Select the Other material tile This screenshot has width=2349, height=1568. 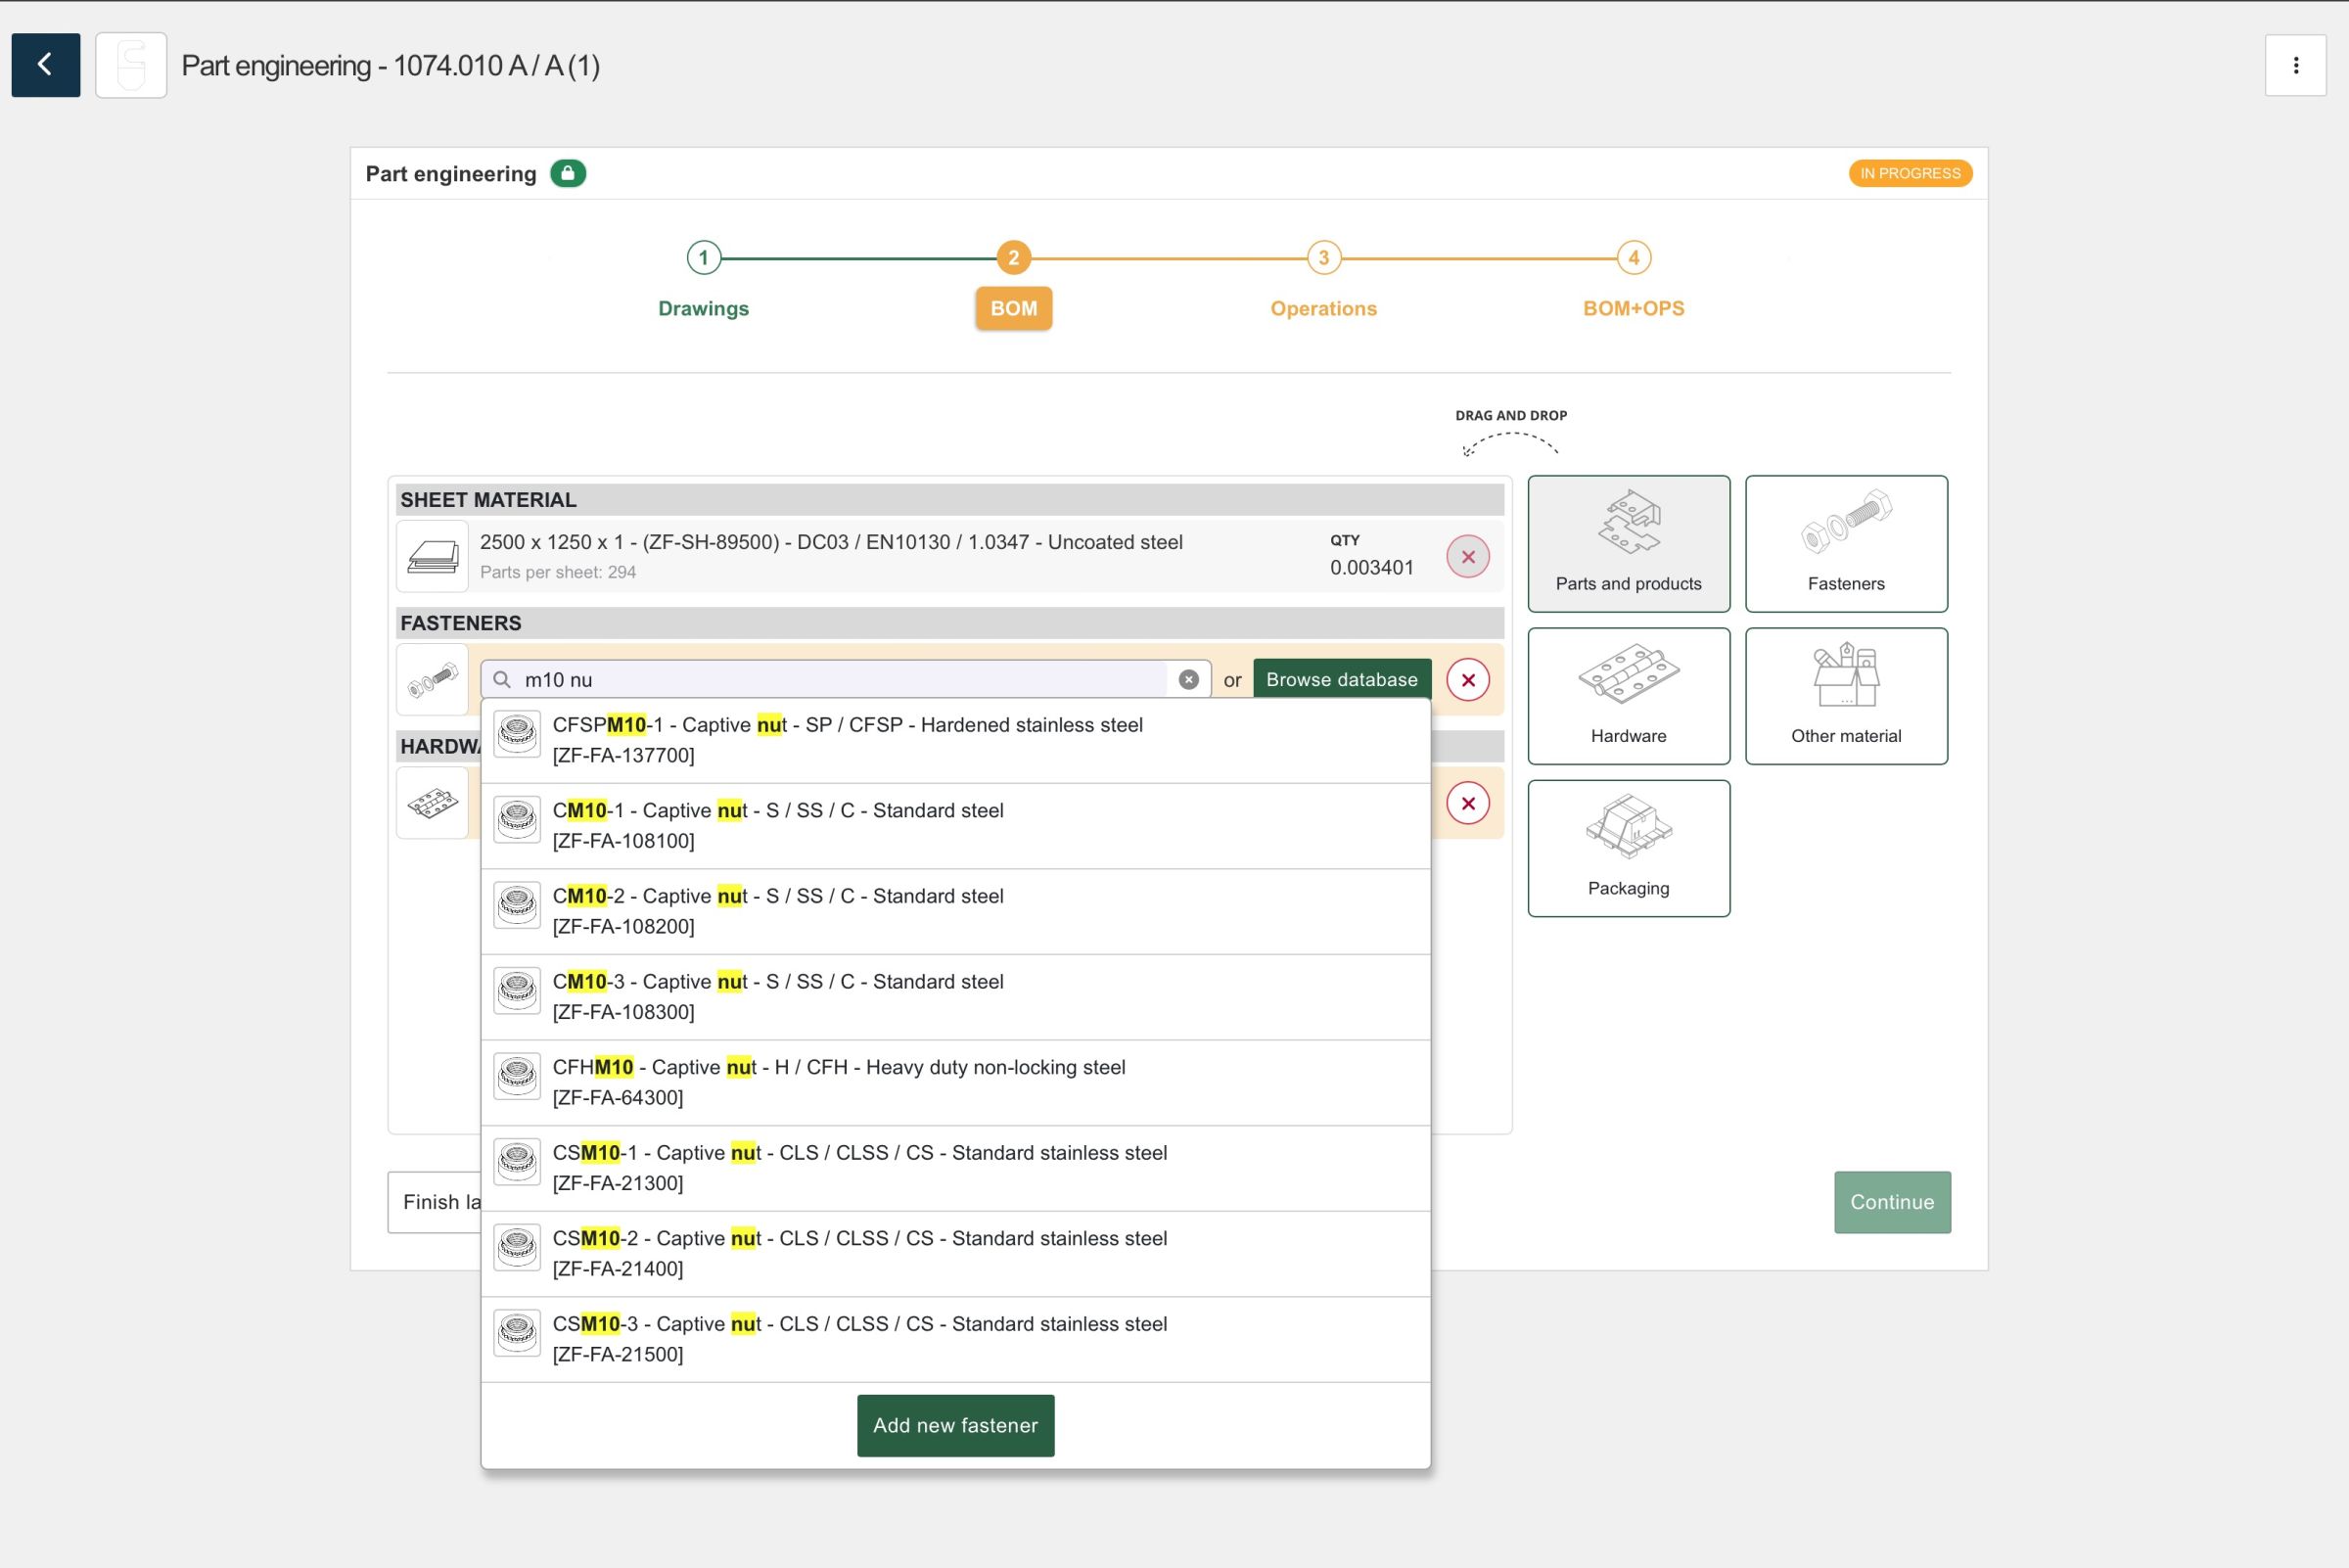[1845, 695]
